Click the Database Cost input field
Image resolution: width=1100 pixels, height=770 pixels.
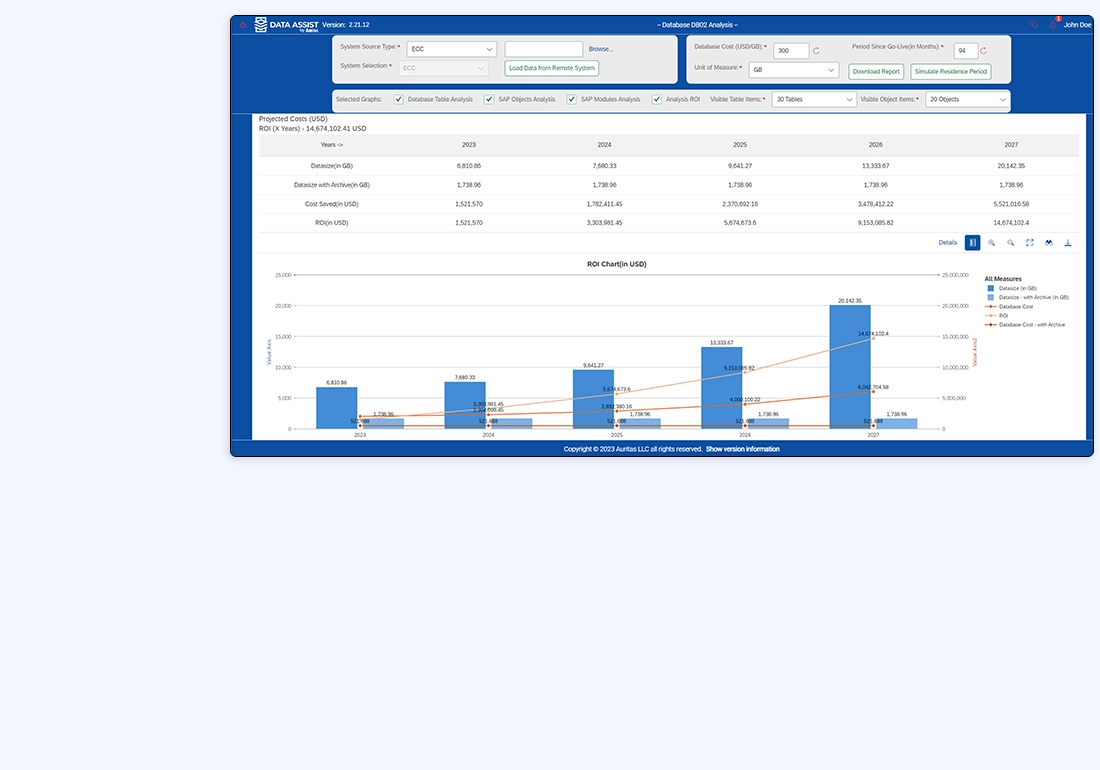791,50
